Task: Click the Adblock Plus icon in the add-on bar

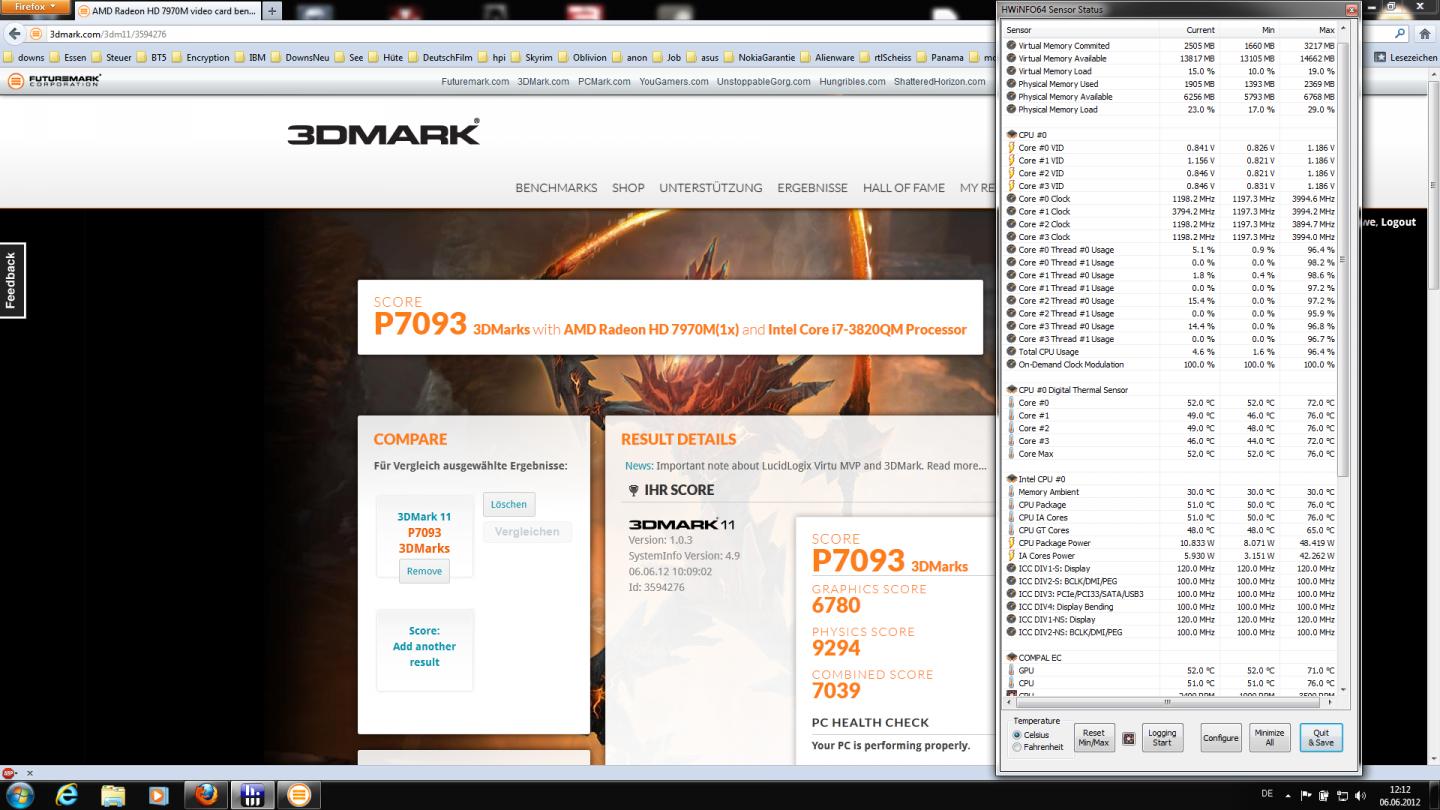Action: coord(10,773)
